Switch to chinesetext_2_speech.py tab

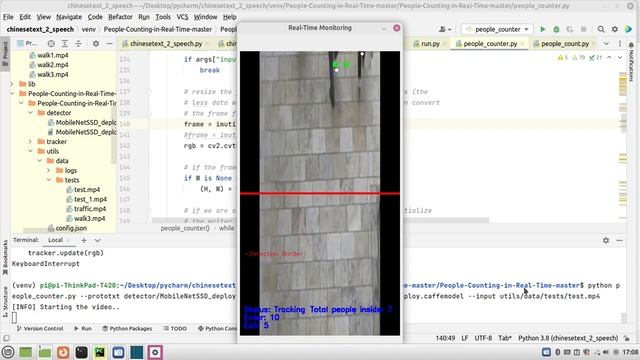166,44
